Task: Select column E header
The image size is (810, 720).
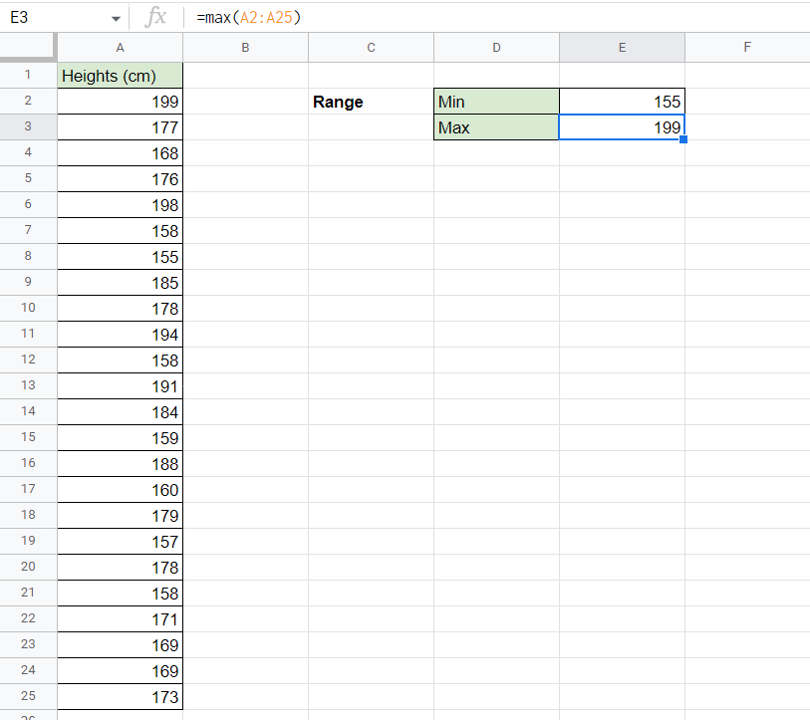Action: point(622,48)
